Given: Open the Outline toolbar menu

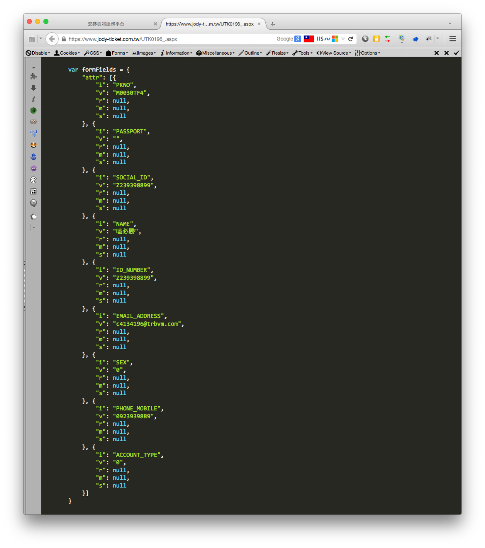Looking at the screenshot, I should pyautogui.click(x=251, y=53).
